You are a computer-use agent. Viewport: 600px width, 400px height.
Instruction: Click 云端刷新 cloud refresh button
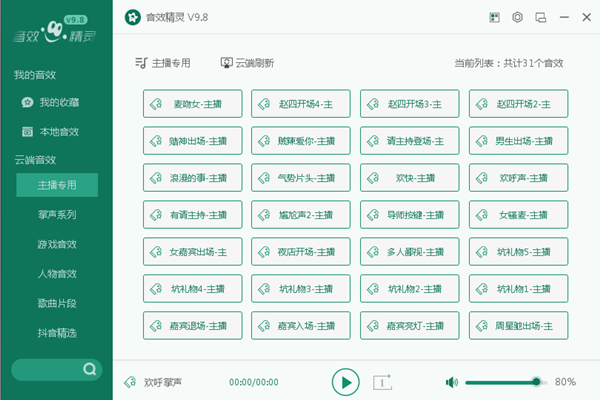tap(247, 63)
